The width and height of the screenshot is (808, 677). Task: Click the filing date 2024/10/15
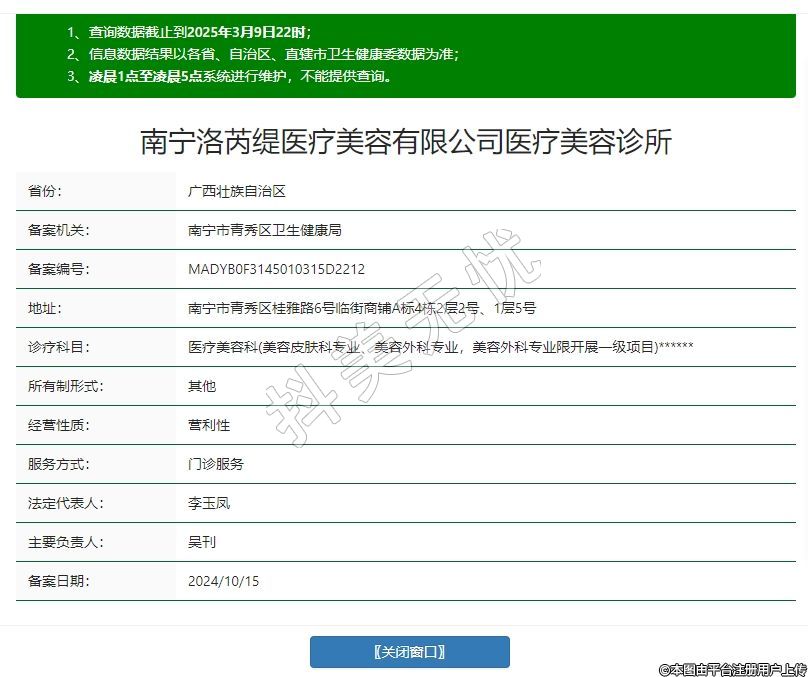click(x=223, y=581)
